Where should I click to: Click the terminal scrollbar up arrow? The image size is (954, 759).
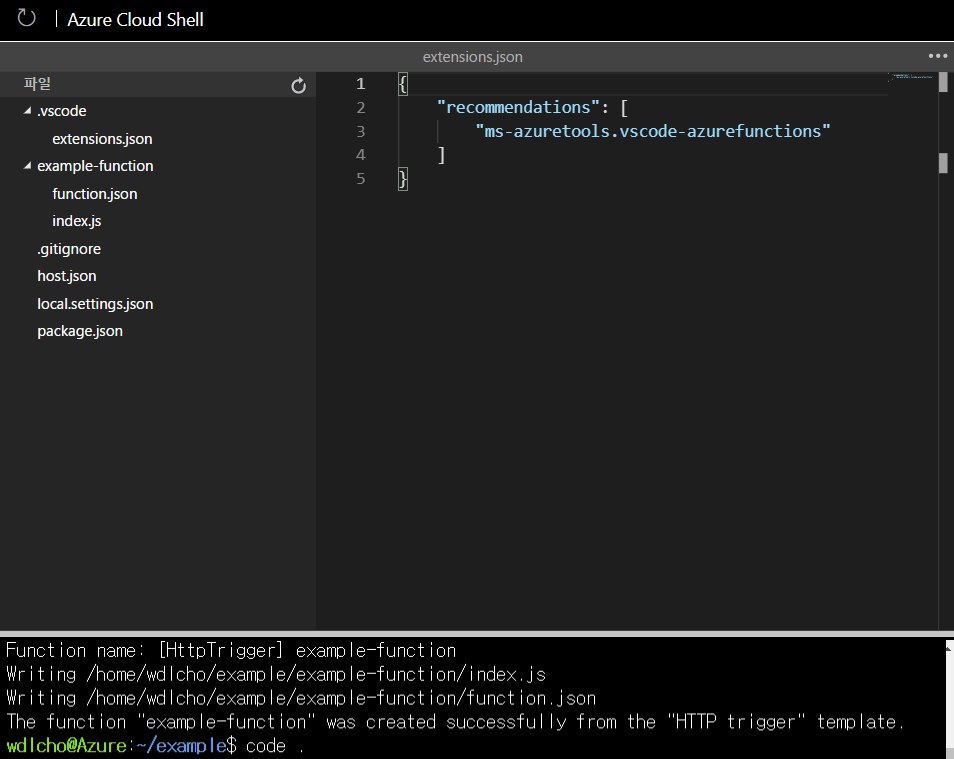pyautogui.click(x=949, y=649)
